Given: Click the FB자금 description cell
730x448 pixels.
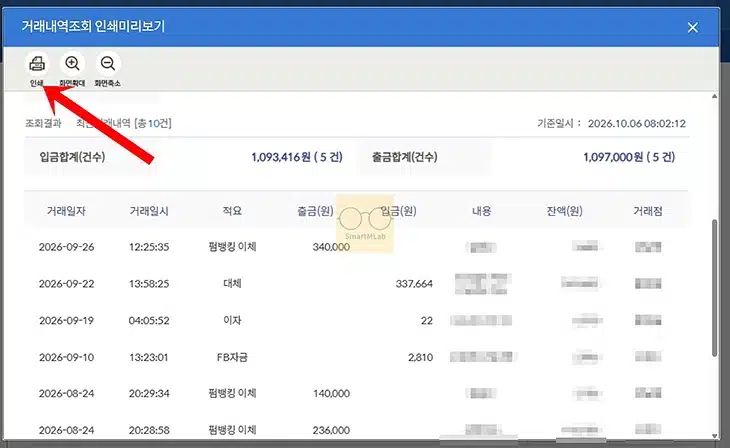Looking at the screenshot, I should (232, 357).
